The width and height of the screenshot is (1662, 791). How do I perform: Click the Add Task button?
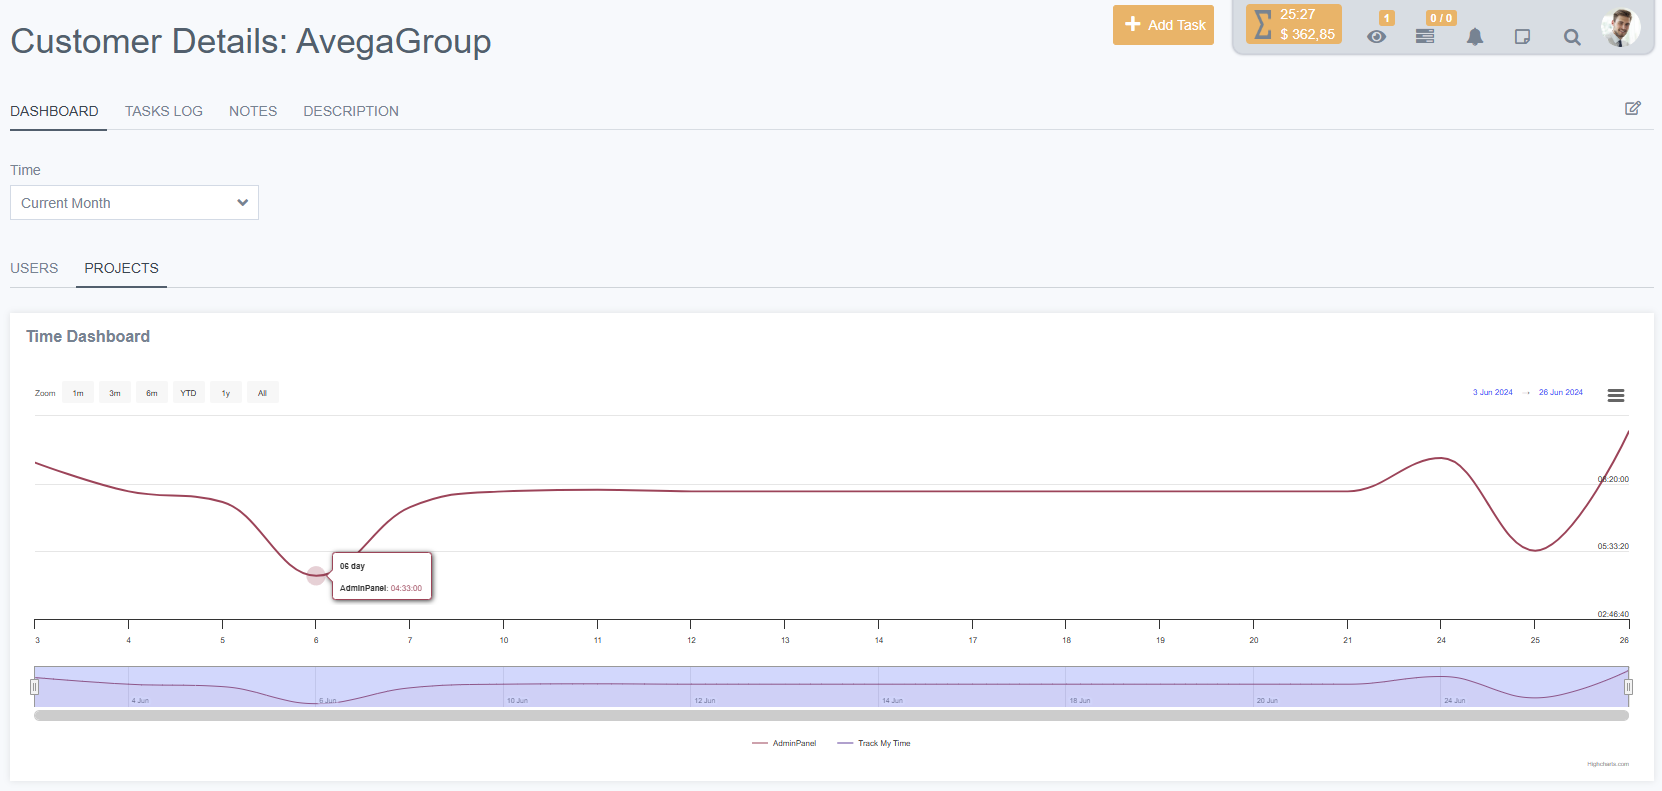pos(1163,25)
